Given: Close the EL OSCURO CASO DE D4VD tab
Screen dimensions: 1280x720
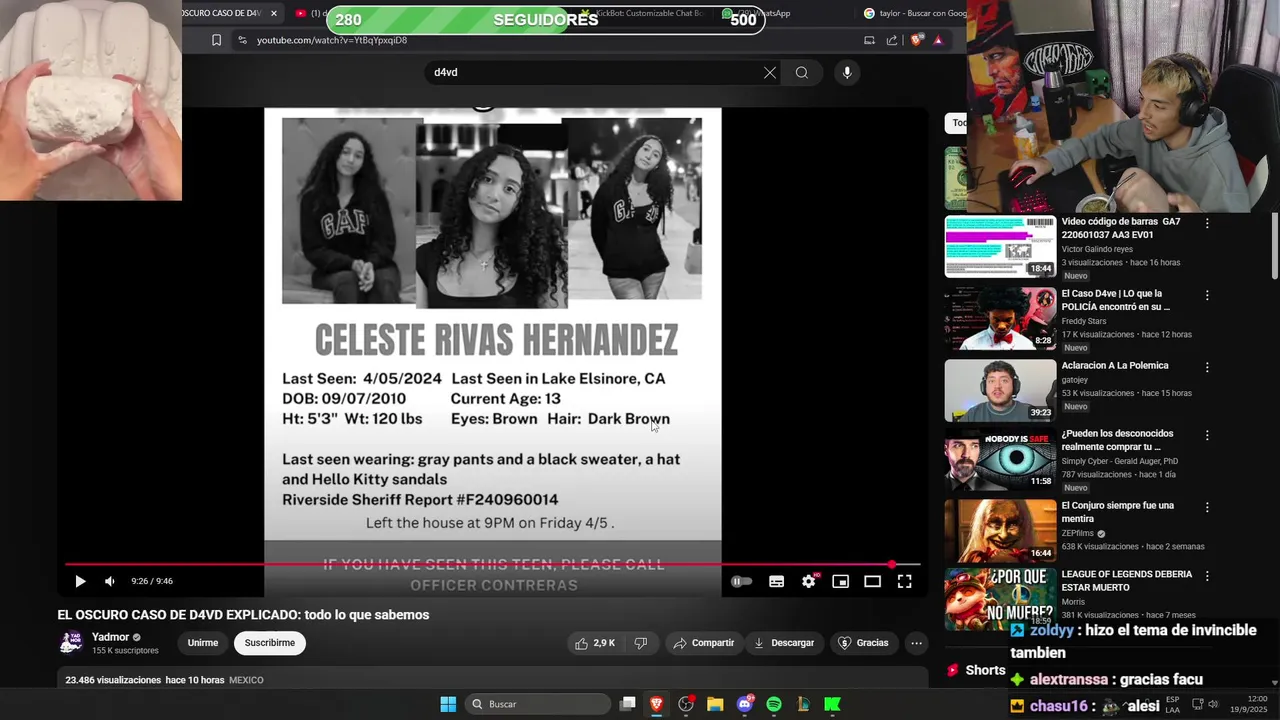Looking at the screenshot, I should point(274,13).
